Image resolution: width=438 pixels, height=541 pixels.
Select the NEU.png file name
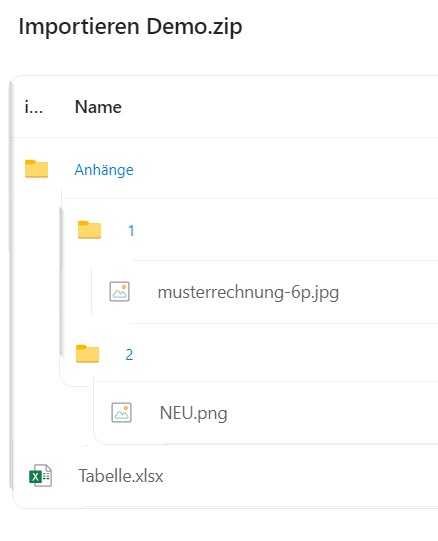click(193, 413)
